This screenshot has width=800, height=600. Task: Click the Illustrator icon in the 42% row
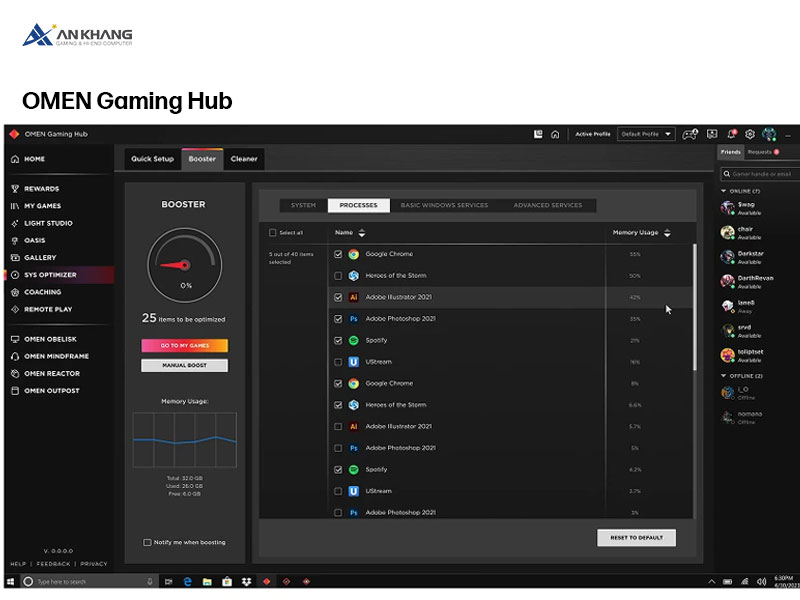tap(354, 297)
